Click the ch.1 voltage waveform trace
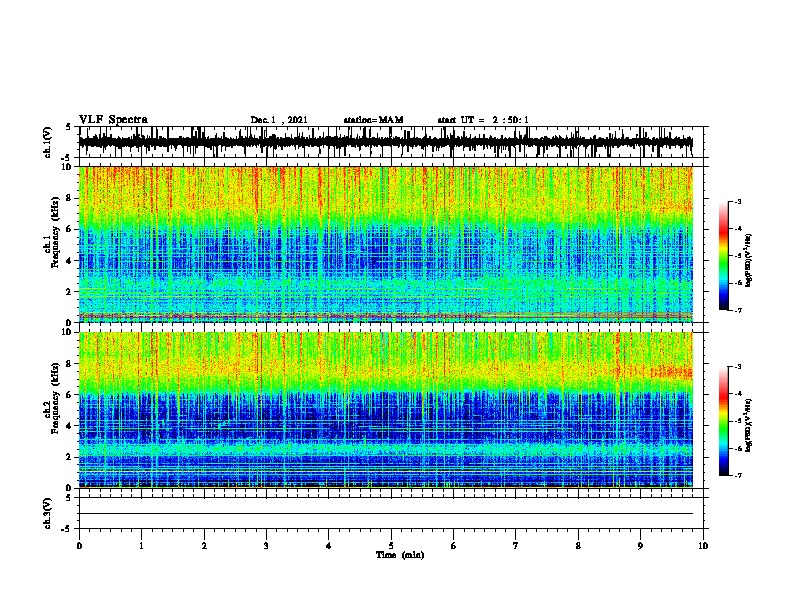 click(386, 143)
